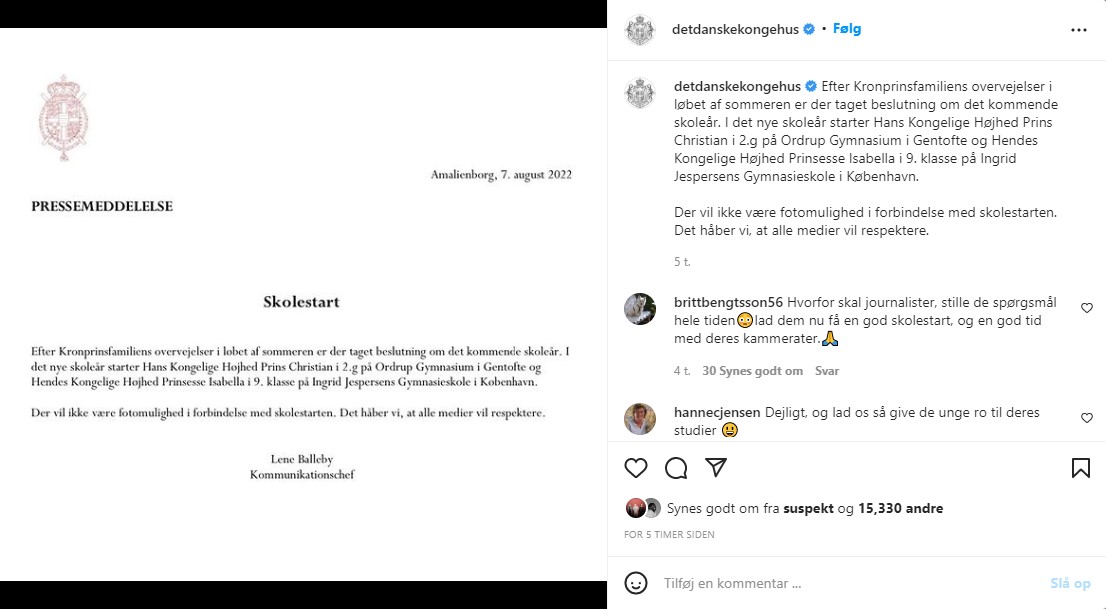
Task: Open emoji picker in comment box
Action: point(636,583)
